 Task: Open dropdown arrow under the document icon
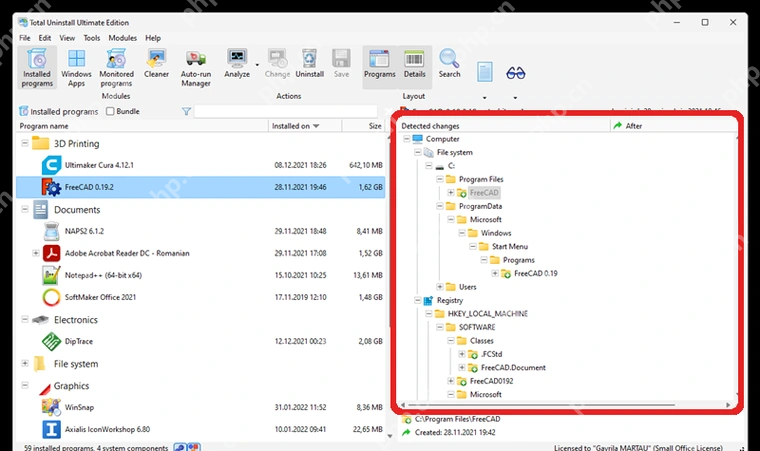484,97
